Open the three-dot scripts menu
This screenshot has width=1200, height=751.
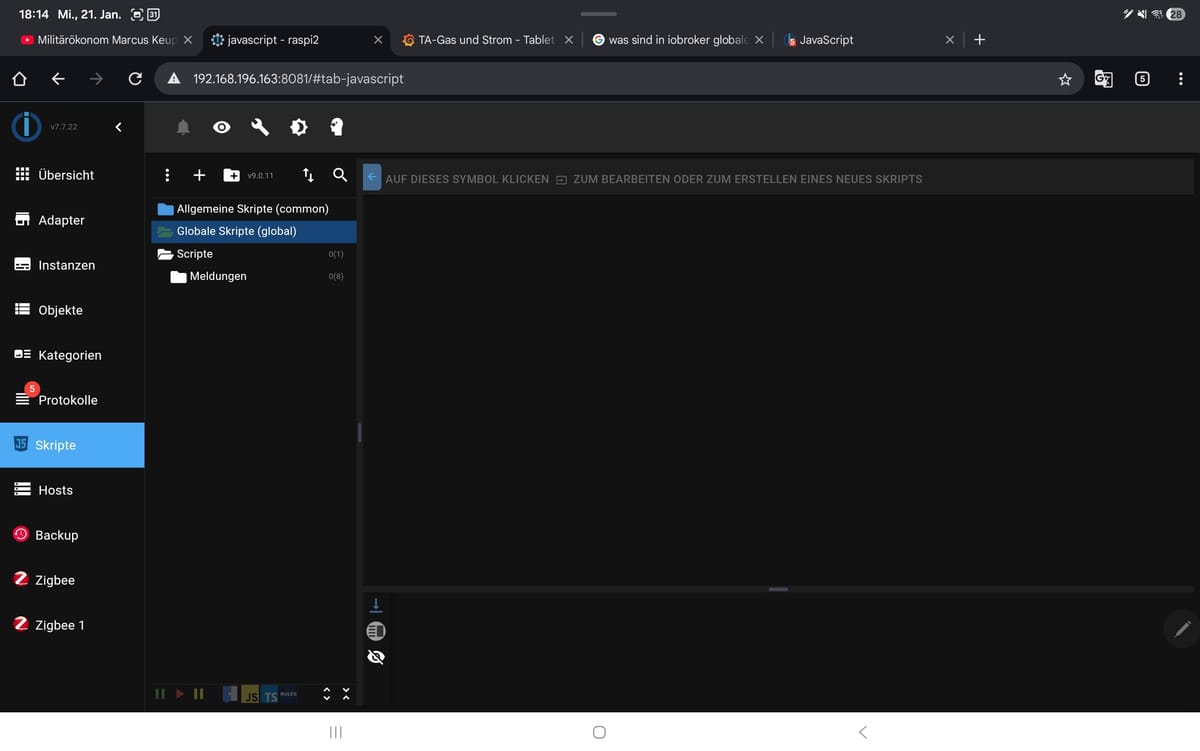167,175
